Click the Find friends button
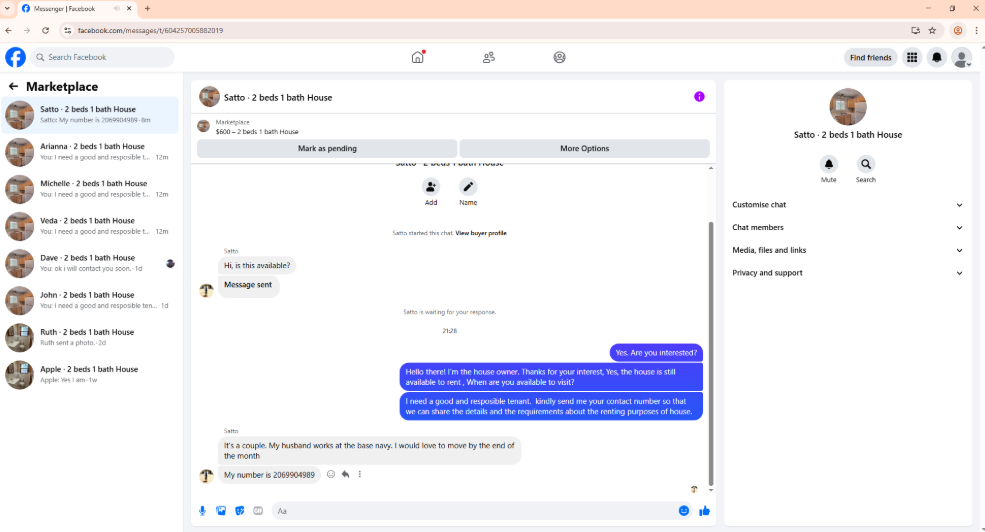This screenshot has width=985, height=532. tap(870, 57)
